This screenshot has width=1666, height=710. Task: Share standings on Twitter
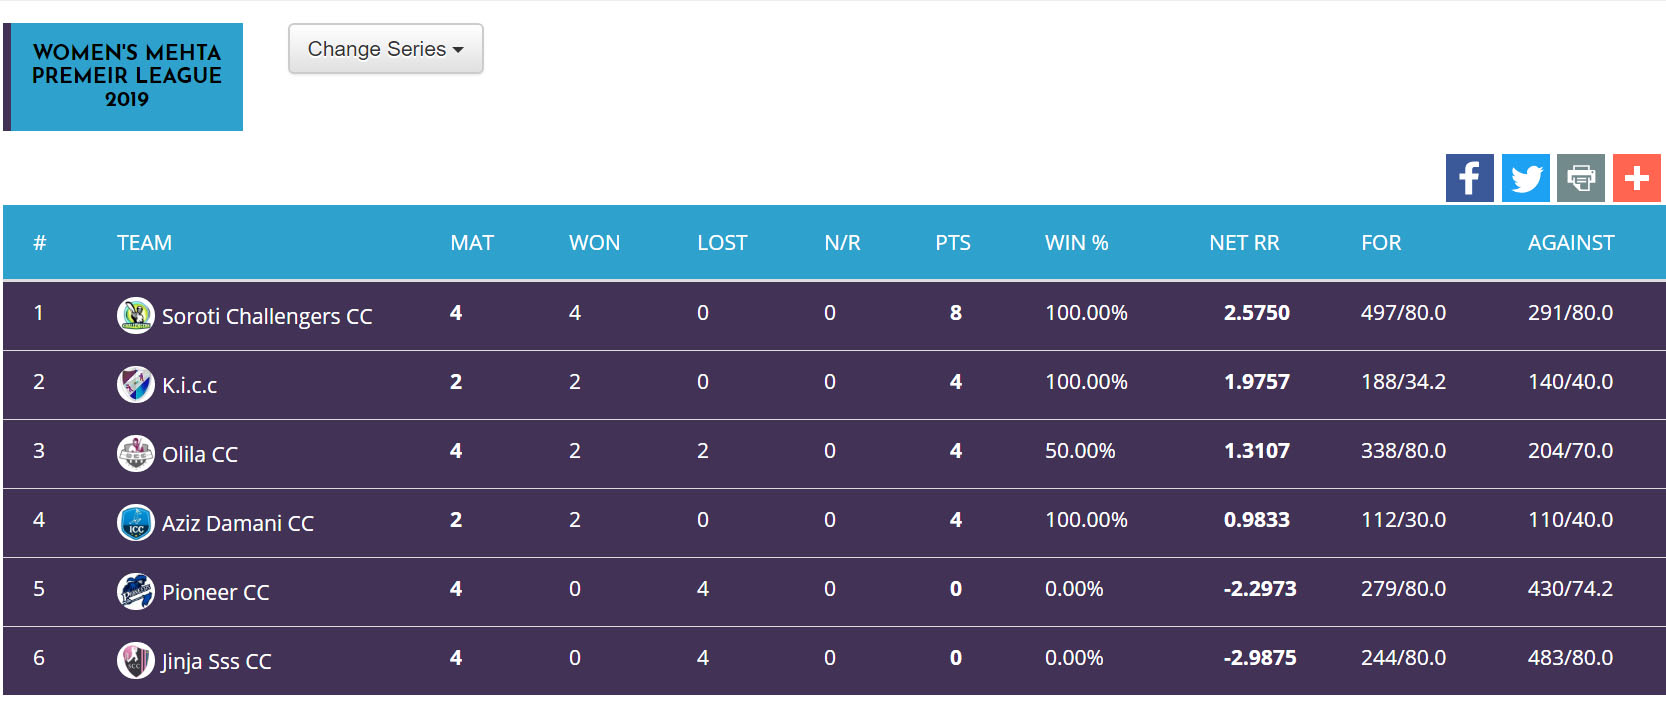coord(1525,178)
